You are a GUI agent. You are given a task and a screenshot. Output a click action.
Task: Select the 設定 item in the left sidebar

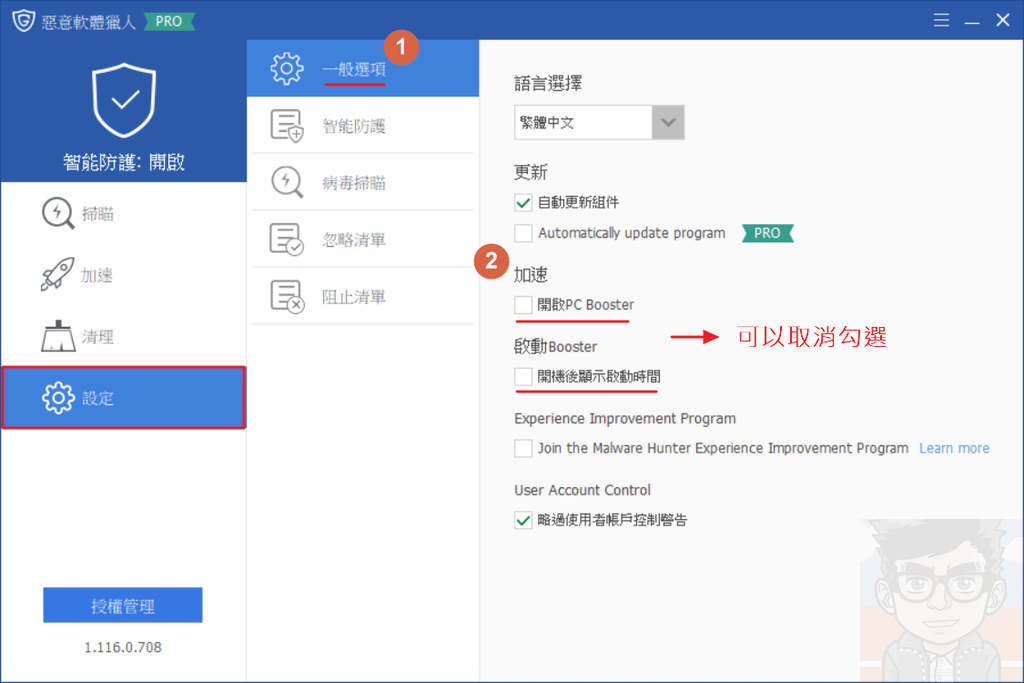click(124, 397)
